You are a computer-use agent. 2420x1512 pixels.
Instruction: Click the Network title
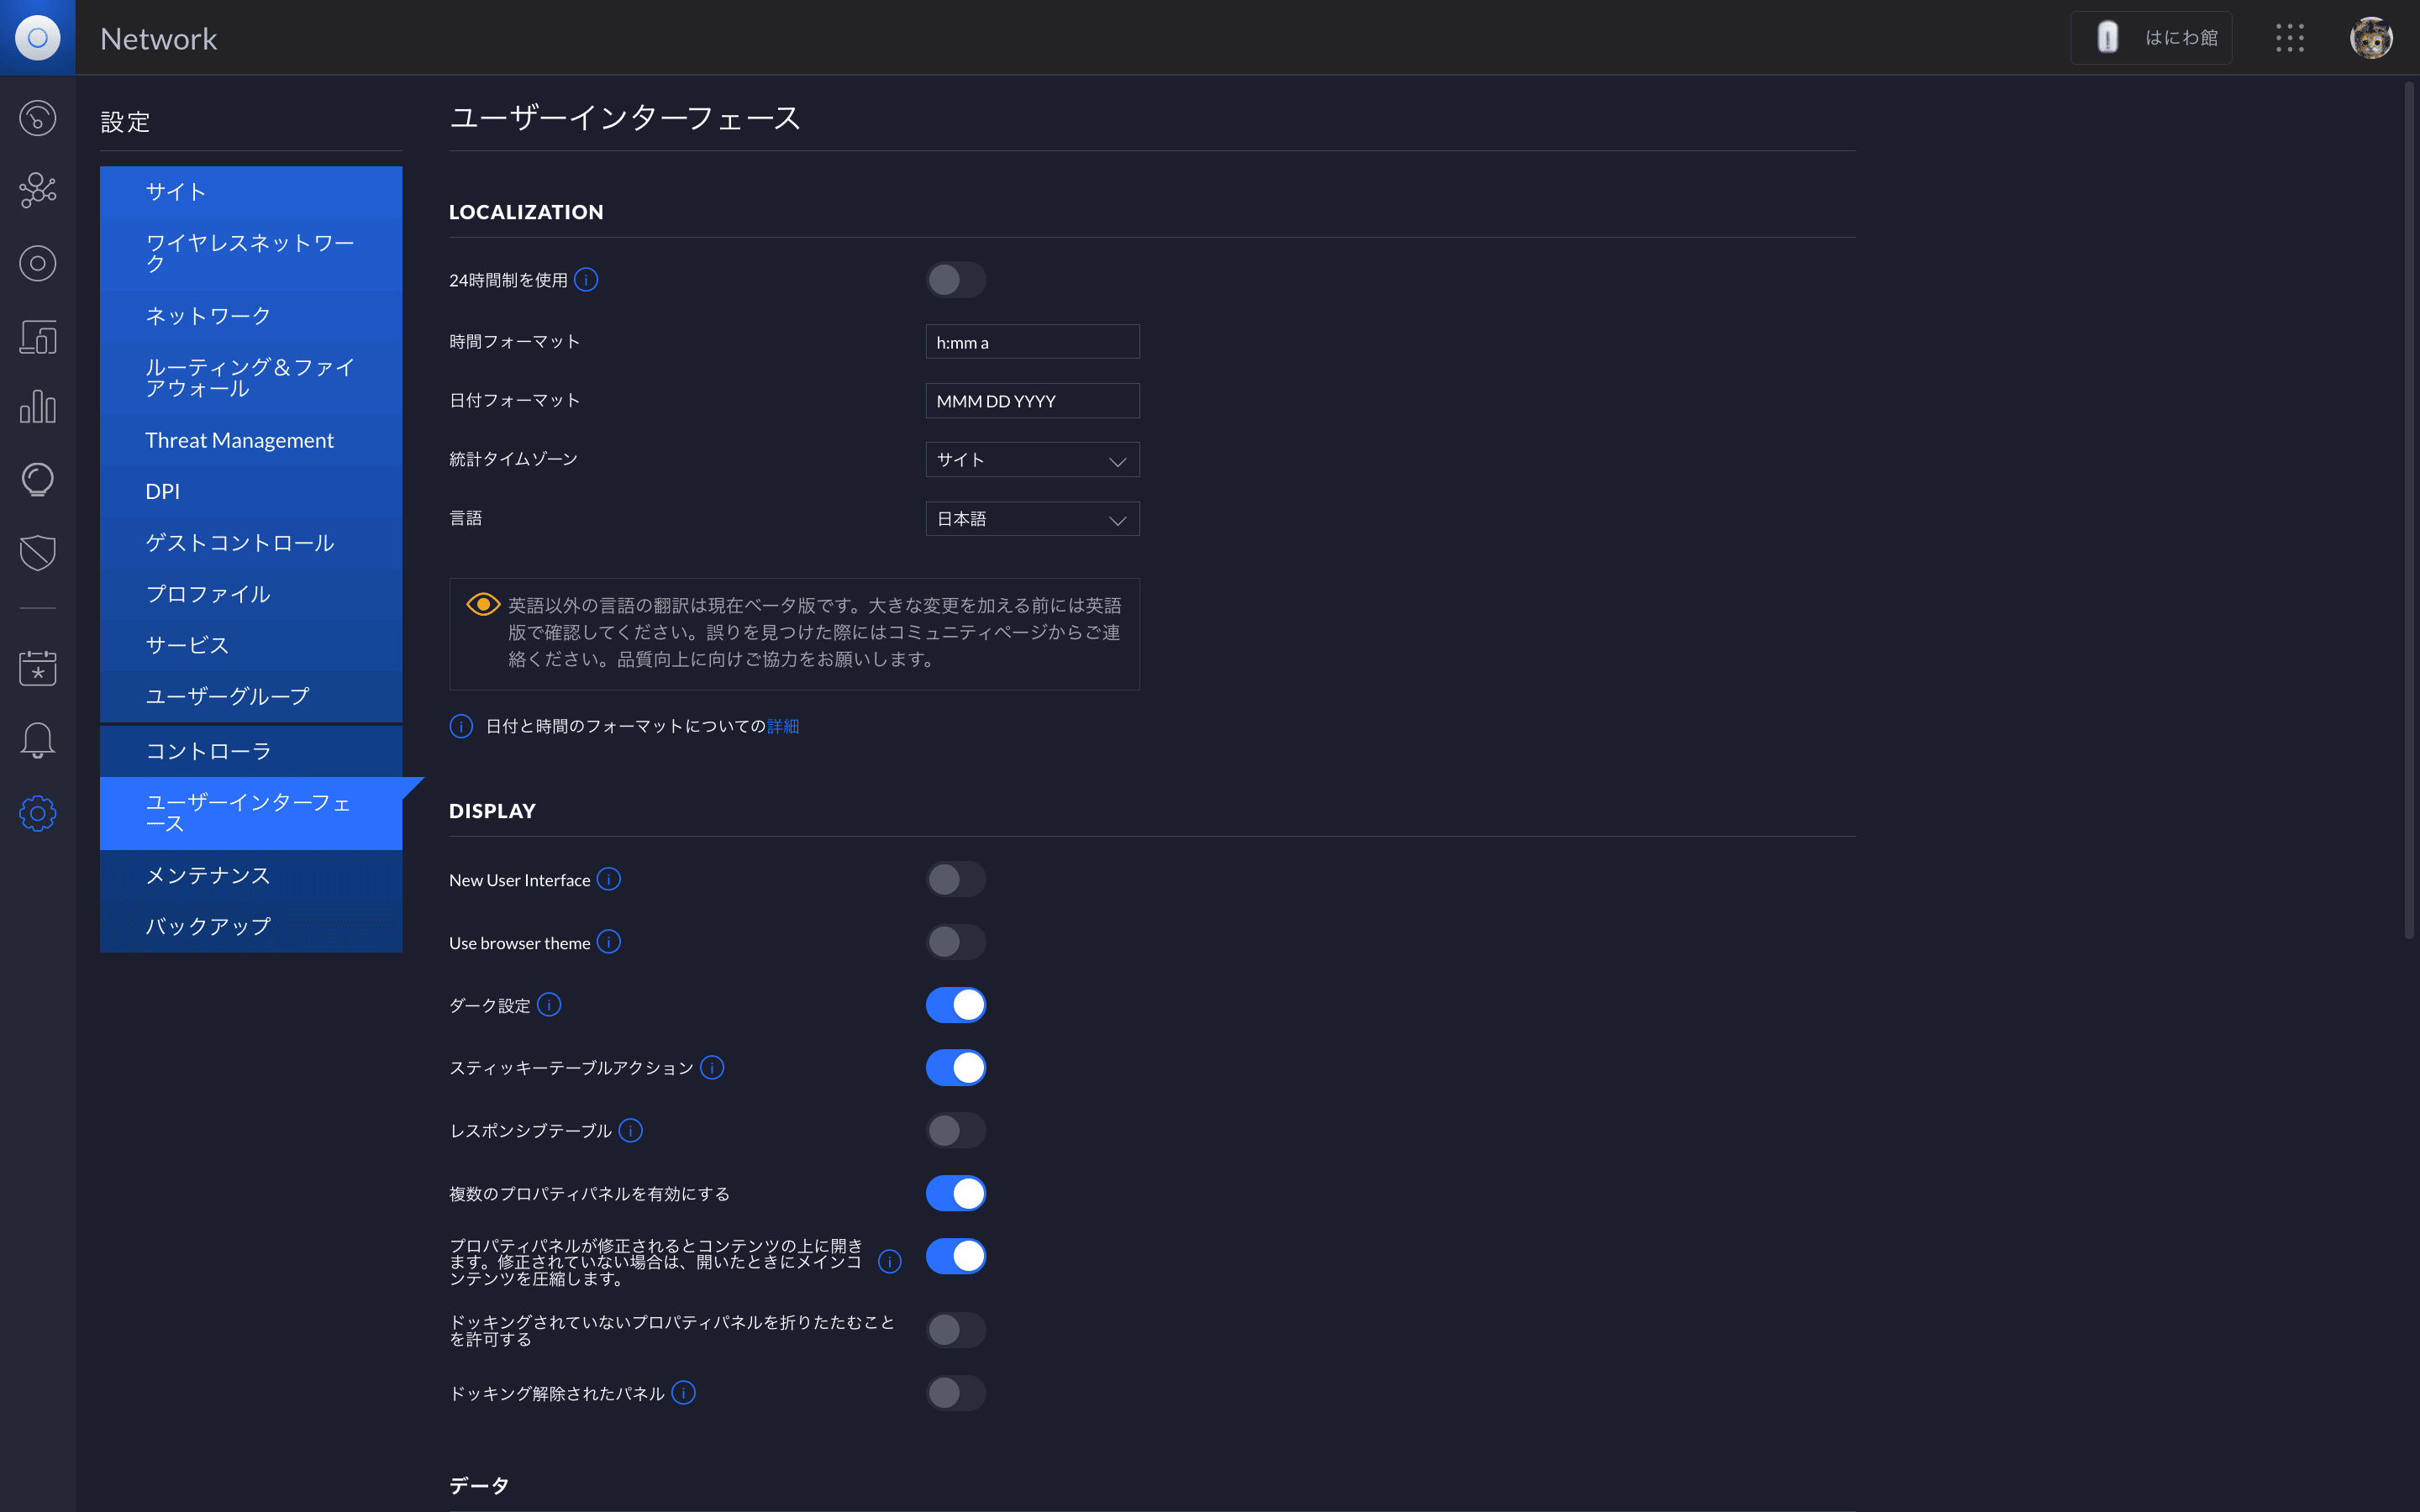158,38
